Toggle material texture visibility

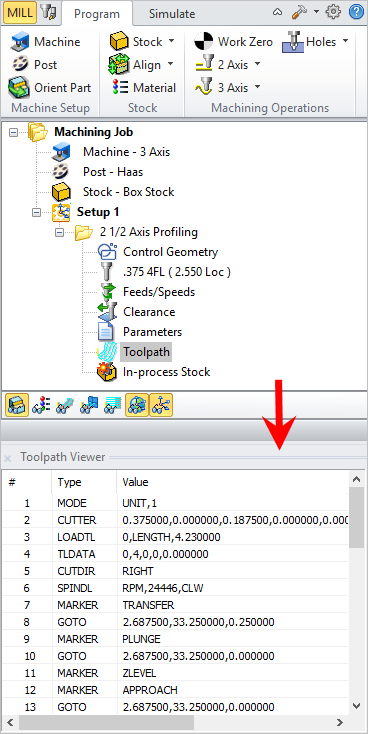(x=41, y=405)
